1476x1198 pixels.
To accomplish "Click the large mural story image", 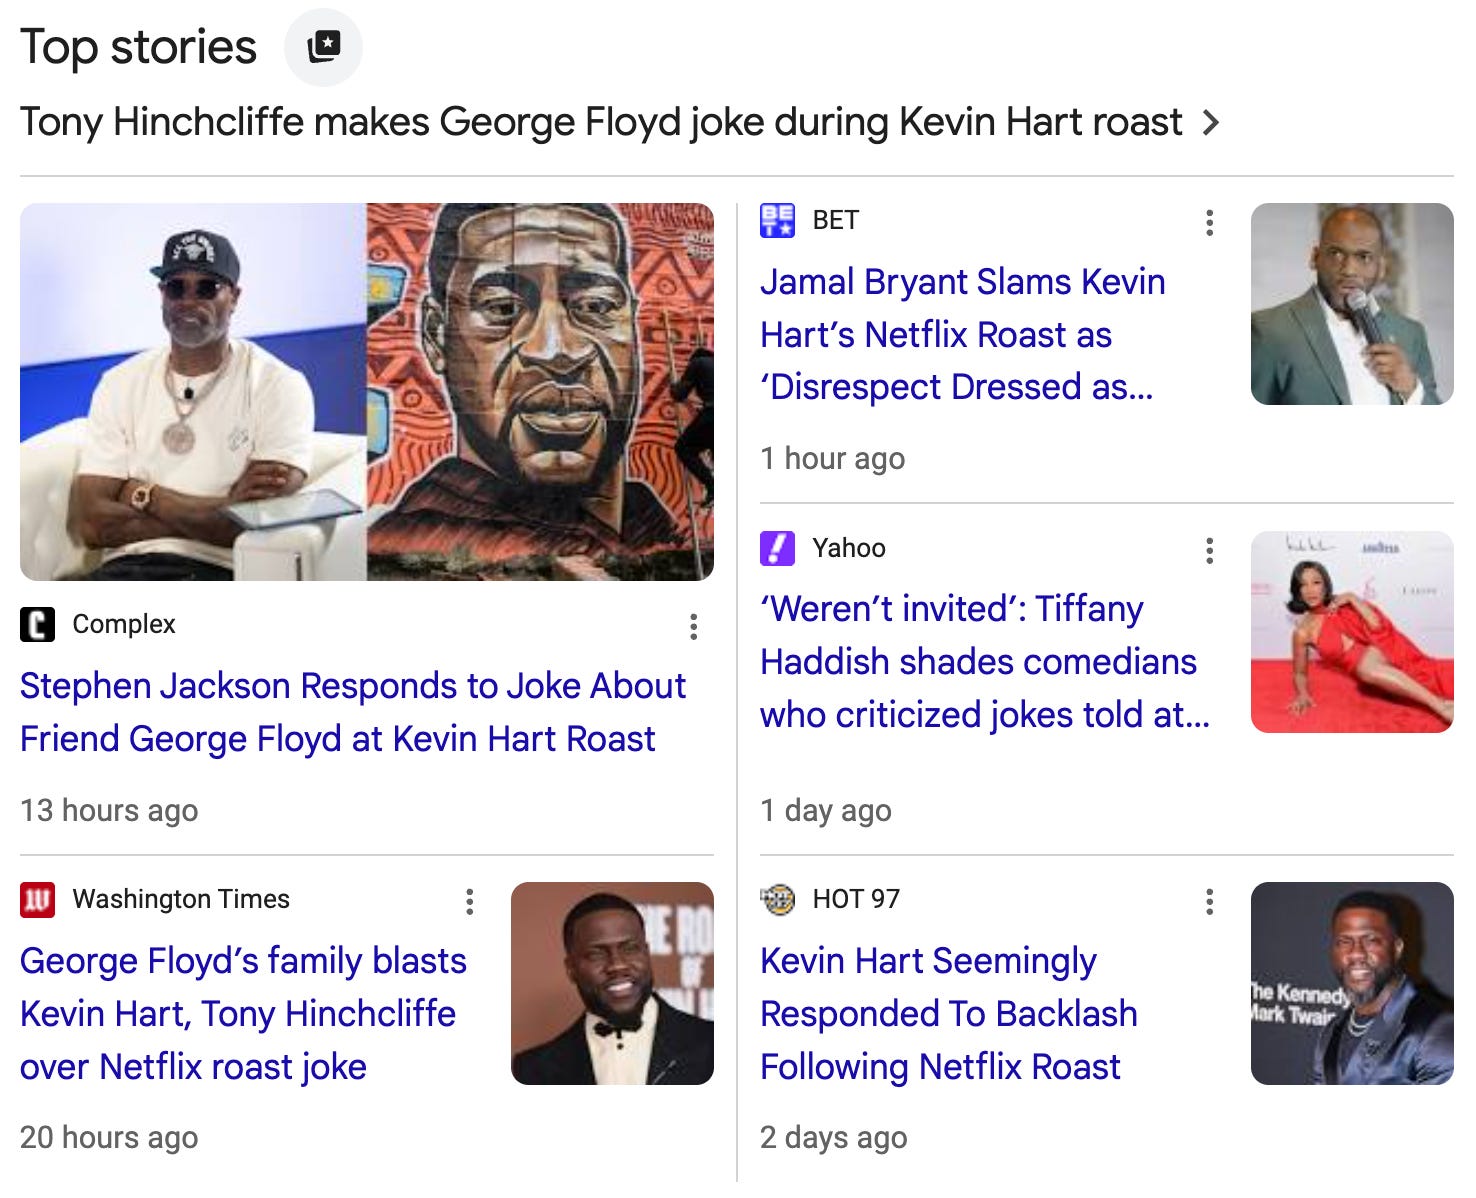I will [x=367, y=392].
